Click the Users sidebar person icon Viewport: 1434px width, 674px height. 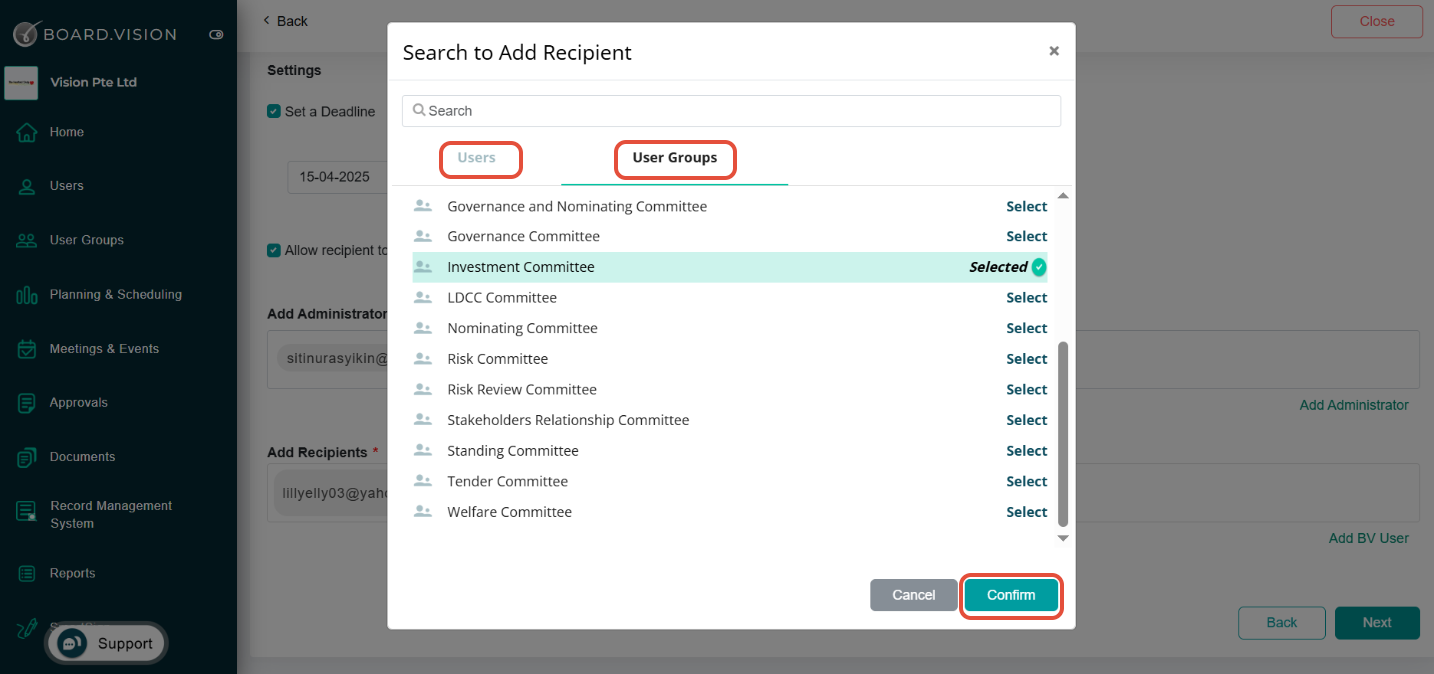tap(27, 186)
